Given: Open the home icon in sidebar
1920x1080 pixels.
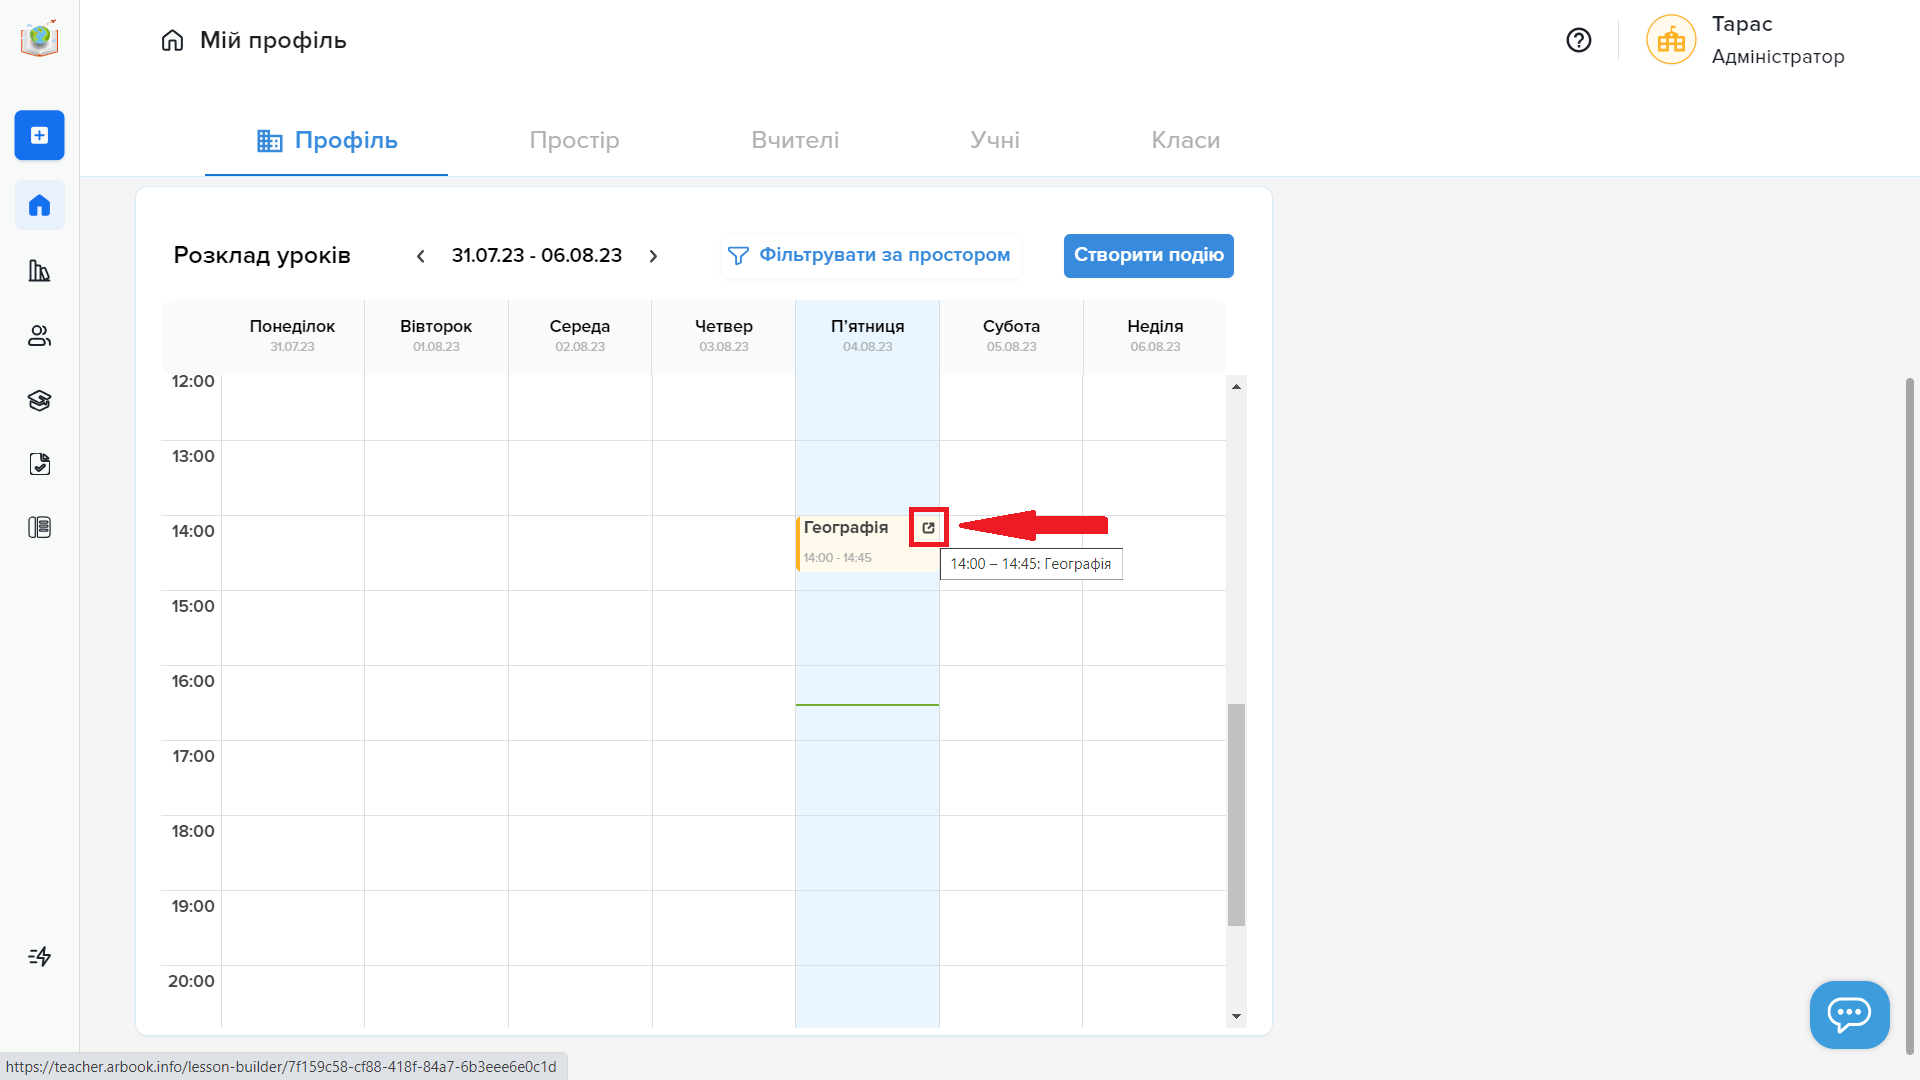Looking at the screenshot, I should pyautogui.click(x=39, y=205).
